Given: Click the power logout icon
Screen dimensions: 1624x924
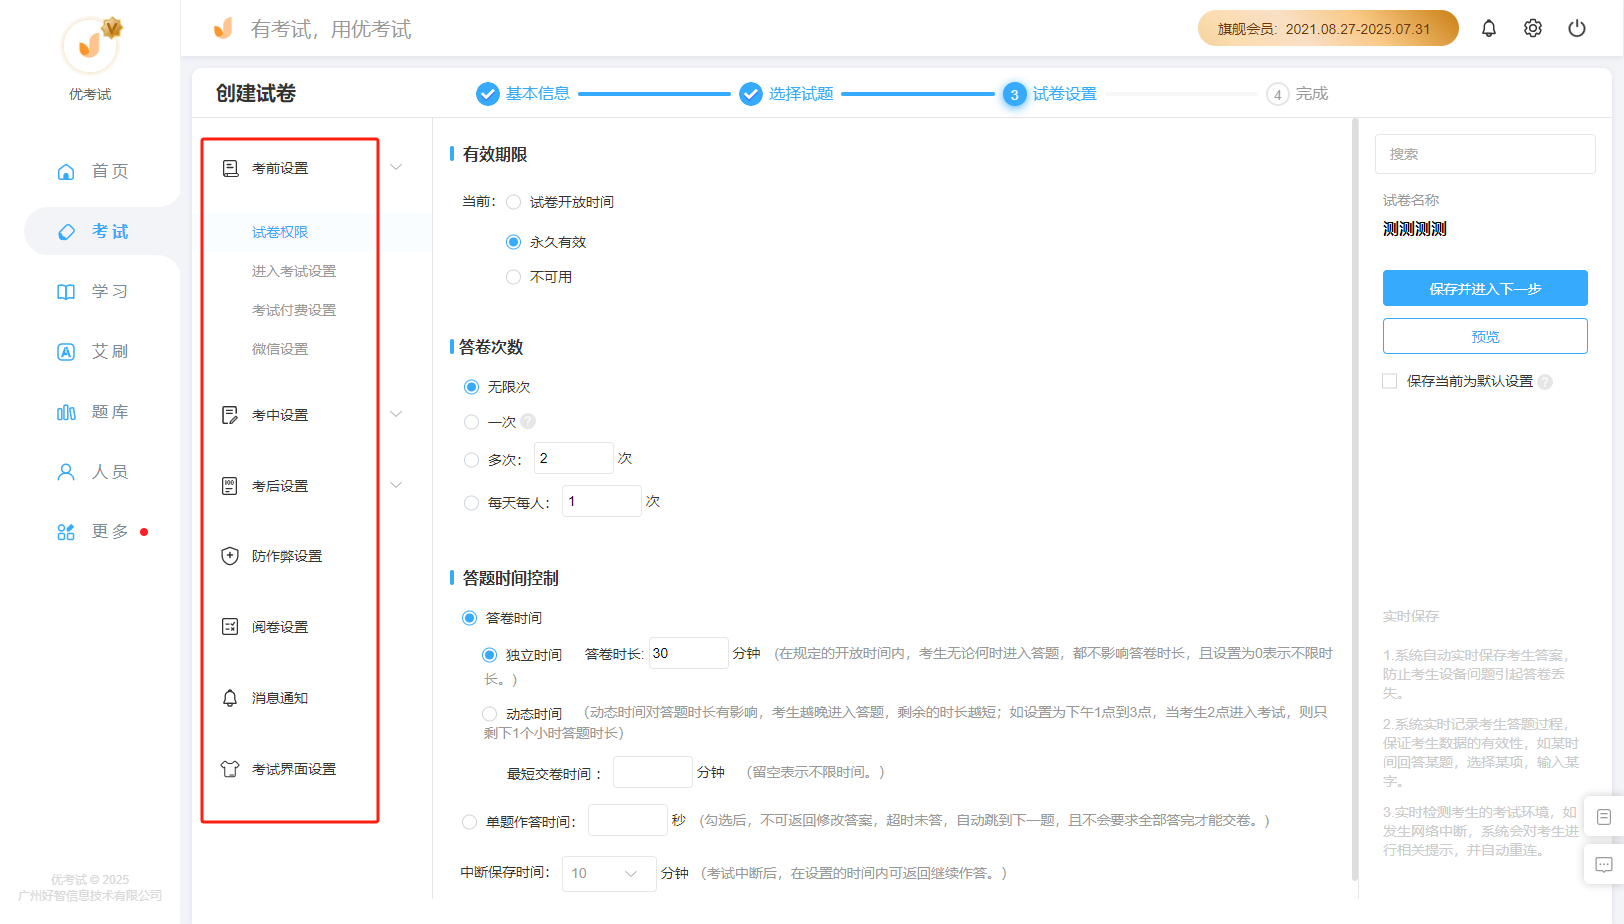Looking at the screenshot, I should pos(1576,28).
